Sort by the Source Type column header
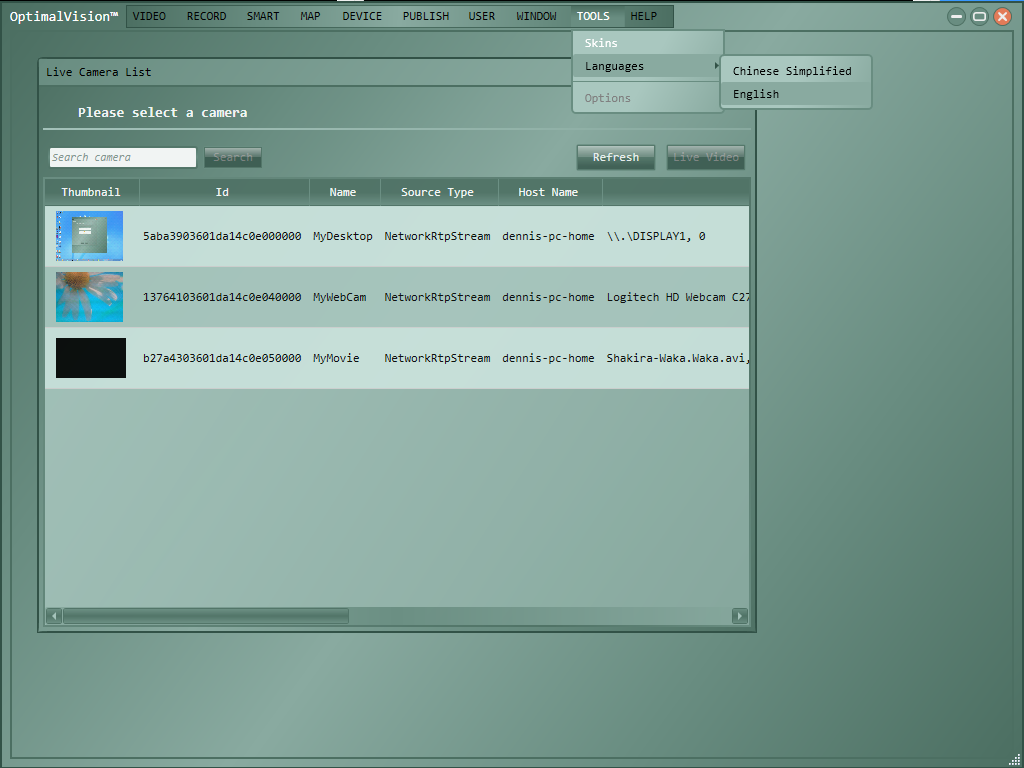This screenshot has width=1024, height=768. coord(437,192)
